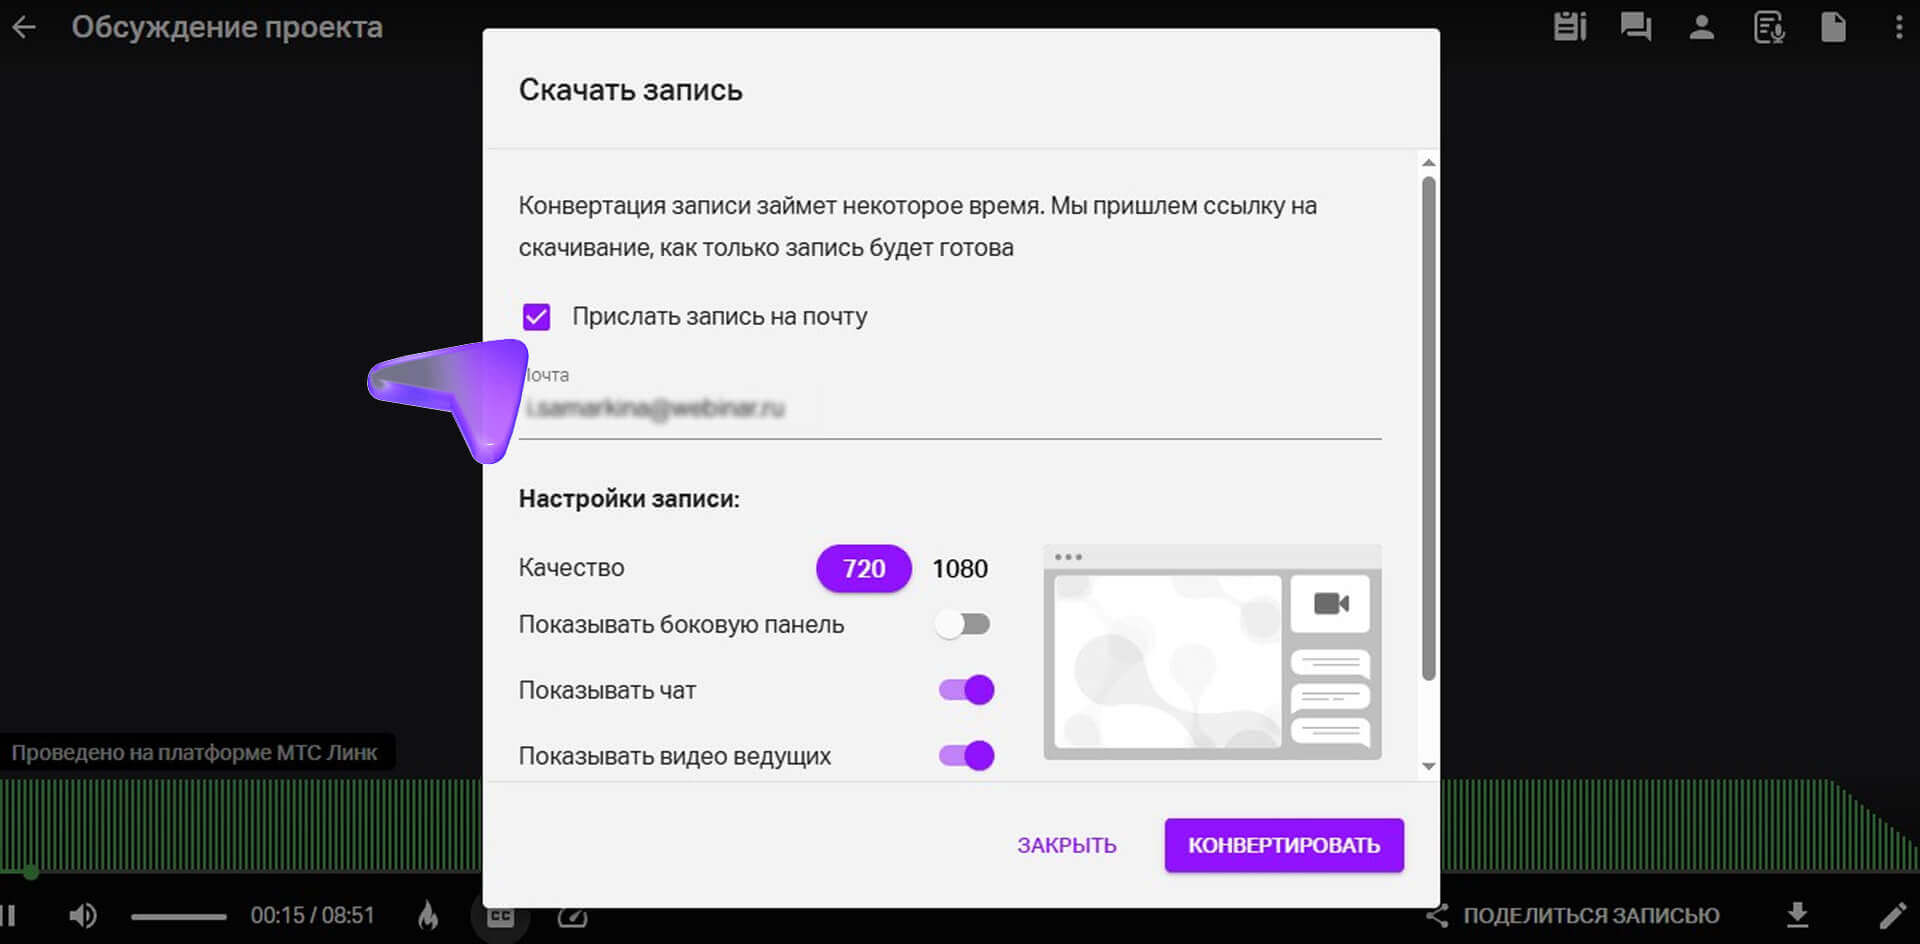1920x944 pixels.
Task: Click the flame icon in the player bar
Action: click(x=428, y=915)
